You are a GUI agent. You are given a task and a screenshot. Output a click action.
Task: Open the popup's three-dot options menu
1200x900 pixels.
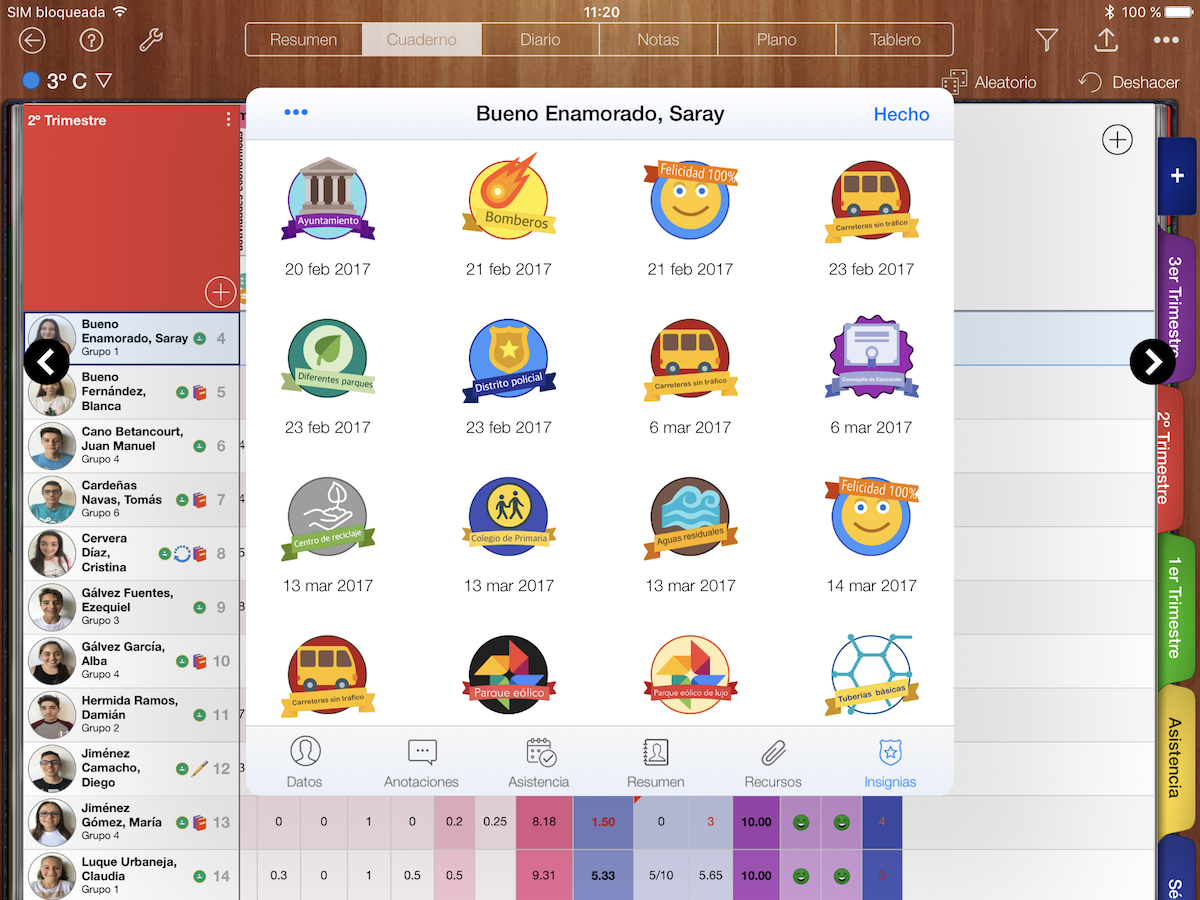pyautogui.click(x=296, y=113)
